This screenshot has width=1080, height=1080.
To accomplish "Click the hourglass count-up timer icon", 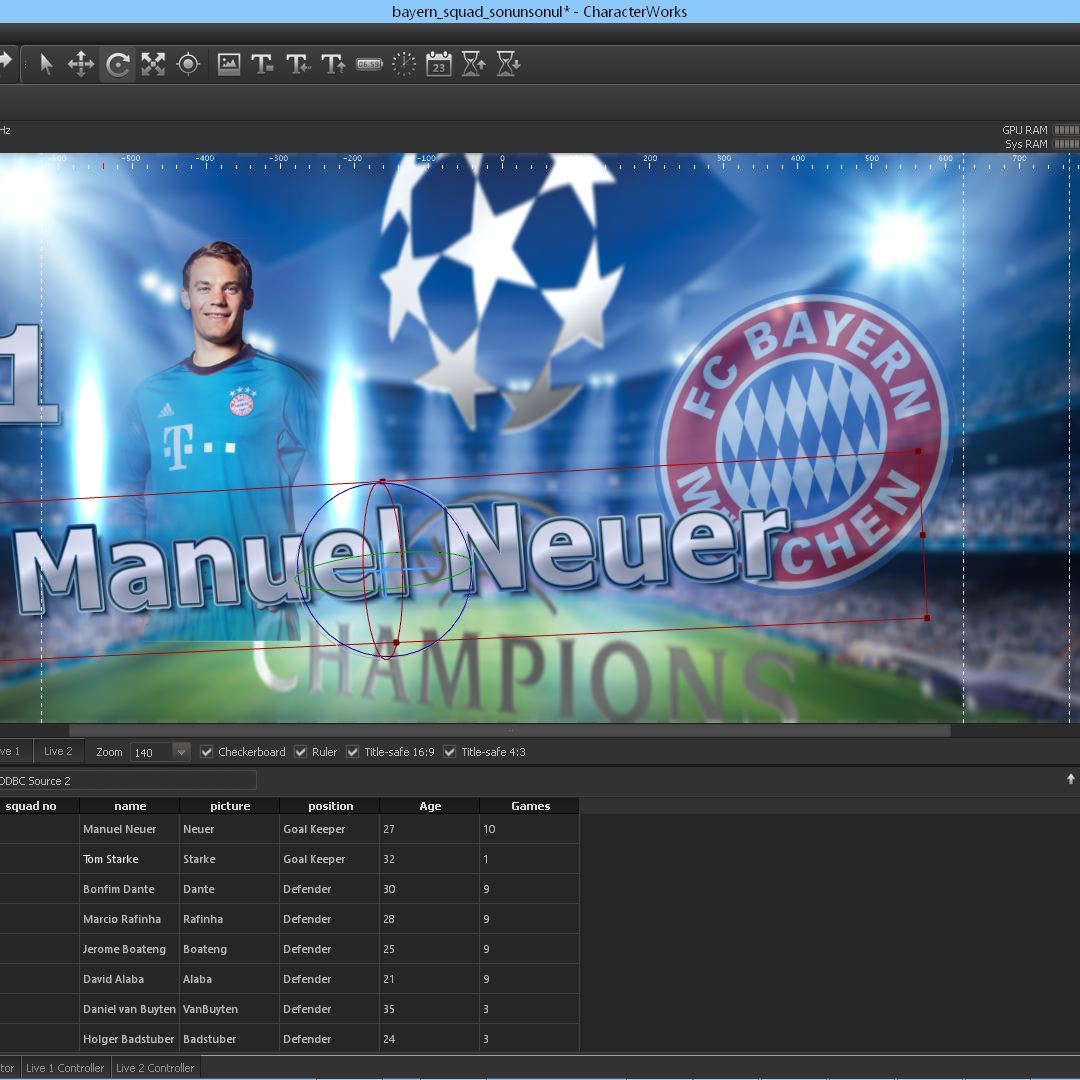I will coord(474,65).
